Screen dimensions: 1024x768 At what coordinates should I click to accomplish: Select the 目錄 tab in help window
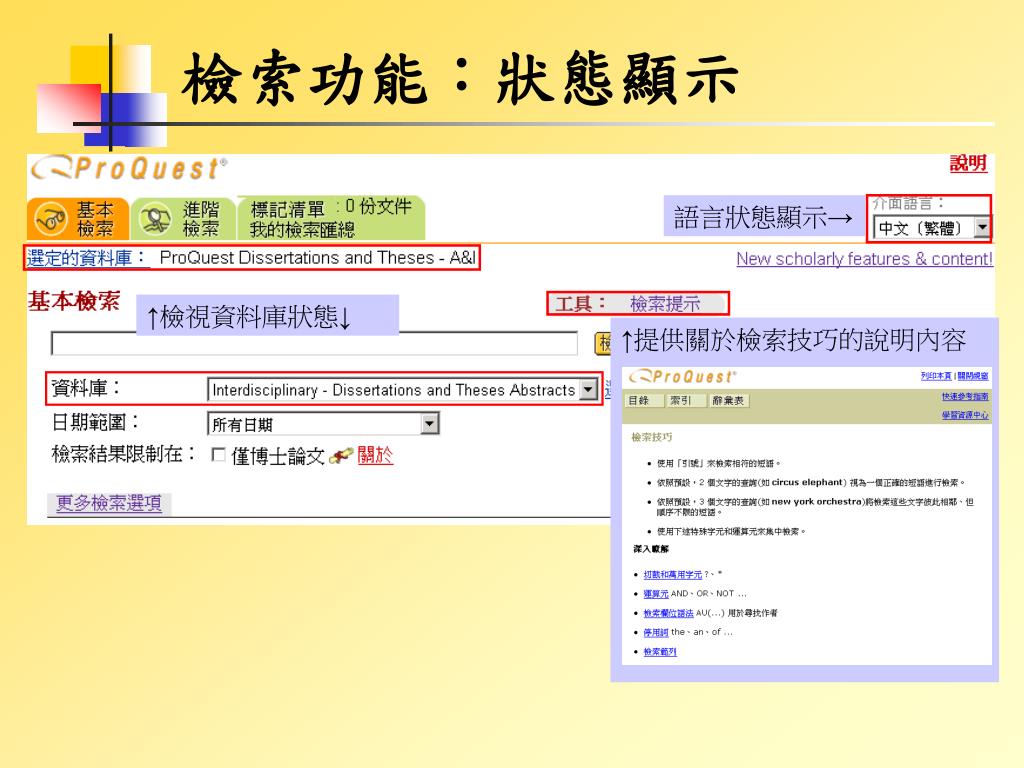(643, 400)
